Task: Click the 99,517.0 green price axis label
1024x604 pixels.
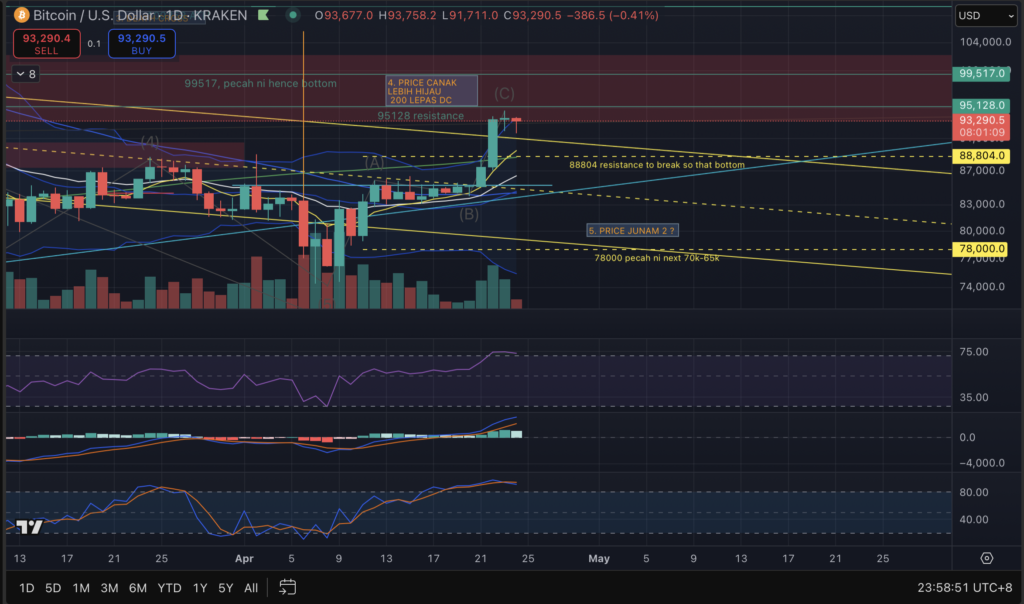Action: pyautogui.click(x=982, y=73)
